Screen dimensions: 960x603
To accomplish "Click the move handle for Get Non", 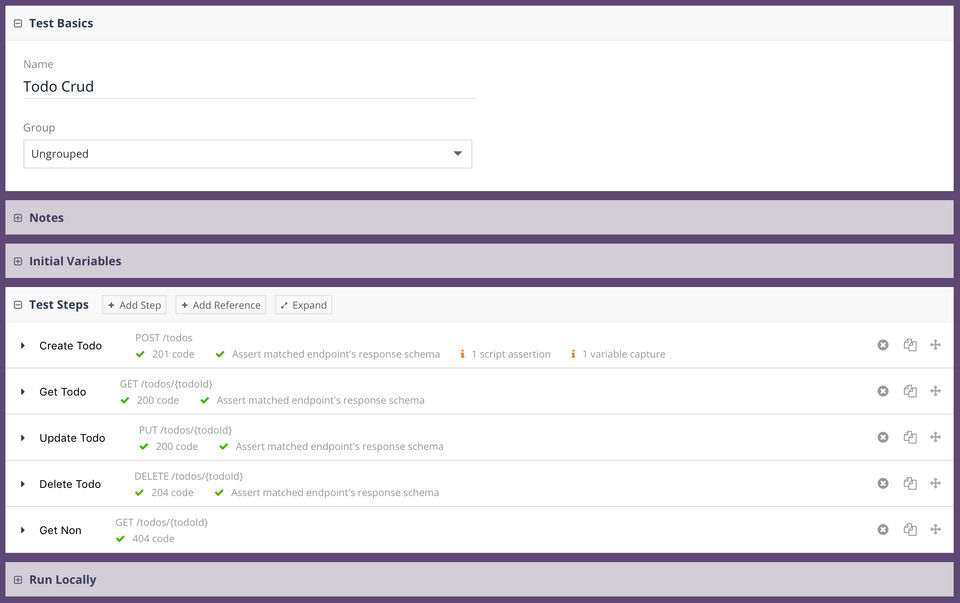I will (x=936, y=529).
